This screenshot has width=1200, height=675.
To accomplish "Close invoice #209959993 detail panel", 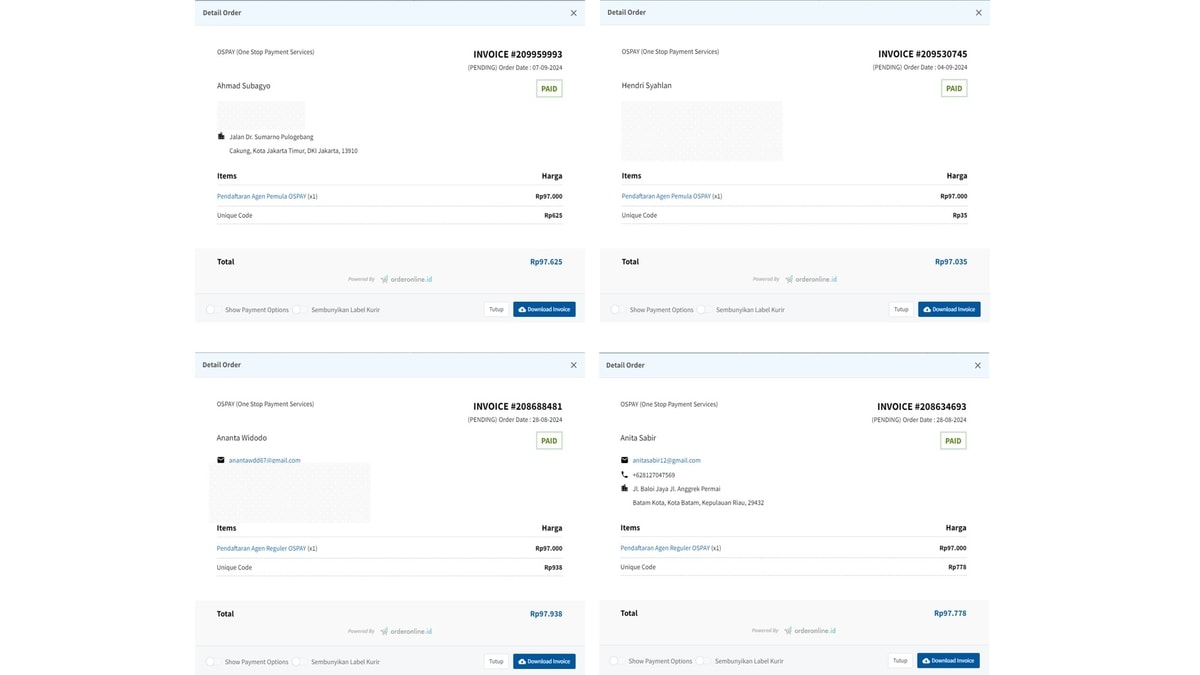I will coord(573,13).
